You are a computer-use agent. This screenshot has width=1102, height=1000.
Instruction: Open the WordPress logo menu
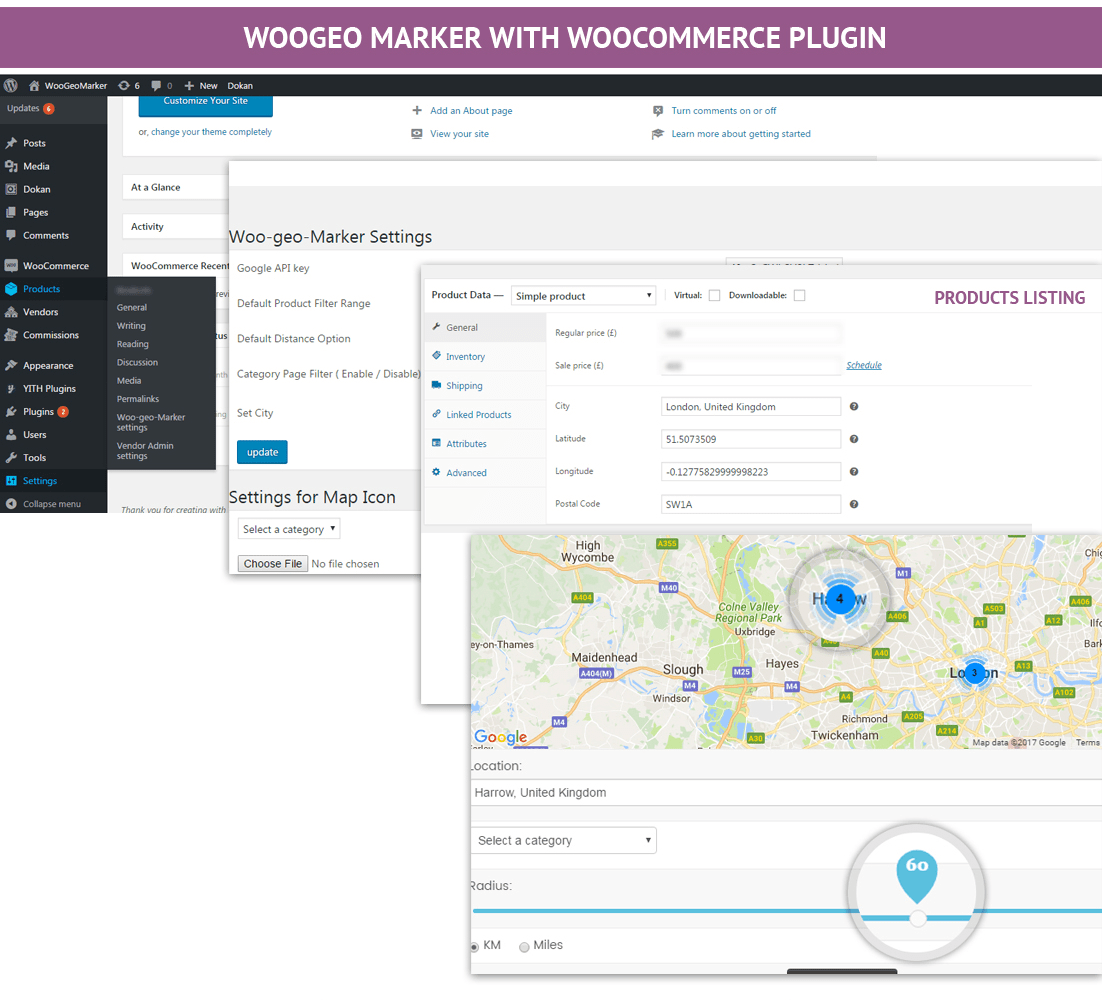pyautogui.click(x=11, y=86)
